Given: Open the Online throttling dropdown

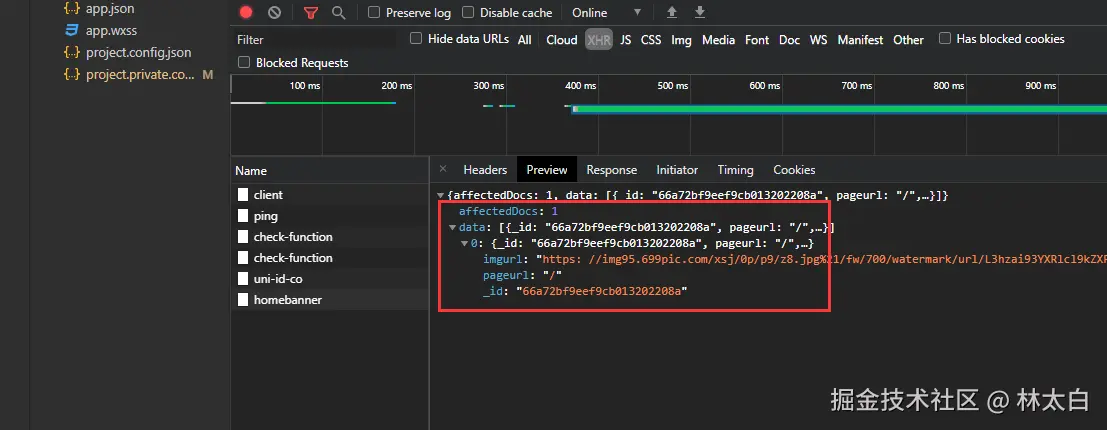Looking at the screenshot, I should [x=606, y=12].
